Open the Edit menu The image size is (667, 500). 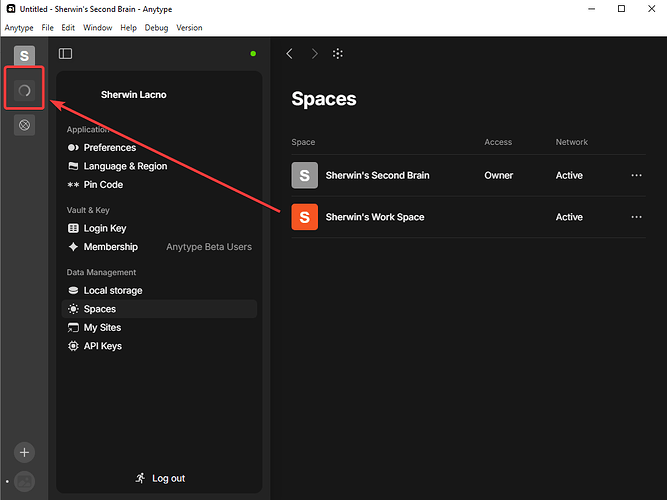[x=68, y=28]
